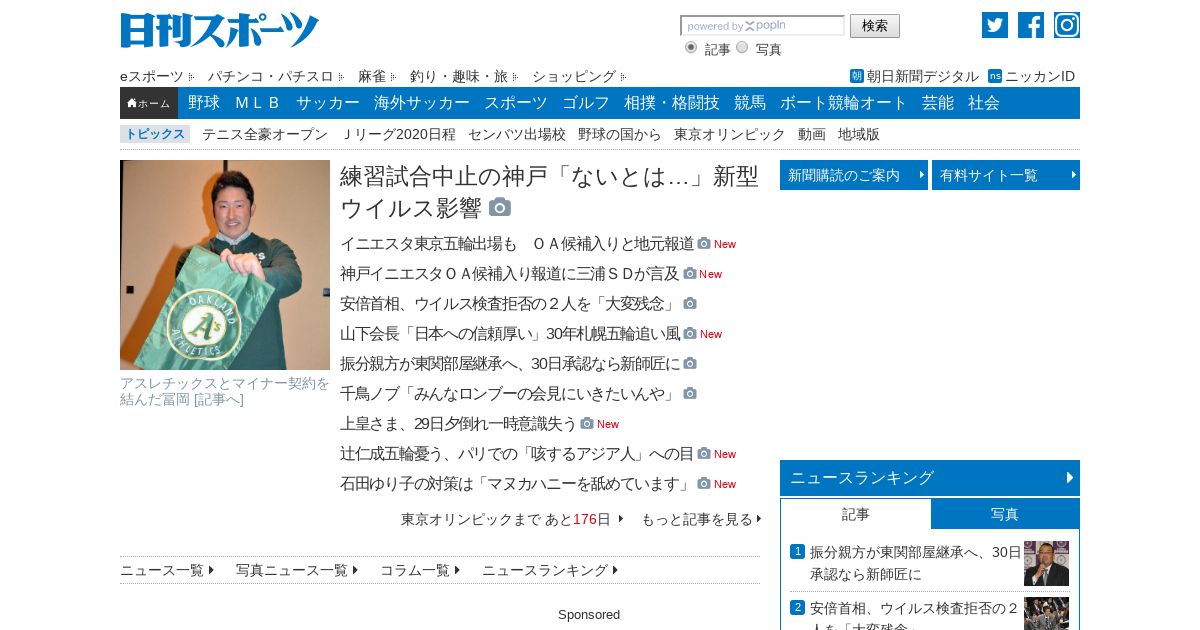Open the 海外サッカー menu
This screenshot has height=630, width=1200.
[422, 103]
